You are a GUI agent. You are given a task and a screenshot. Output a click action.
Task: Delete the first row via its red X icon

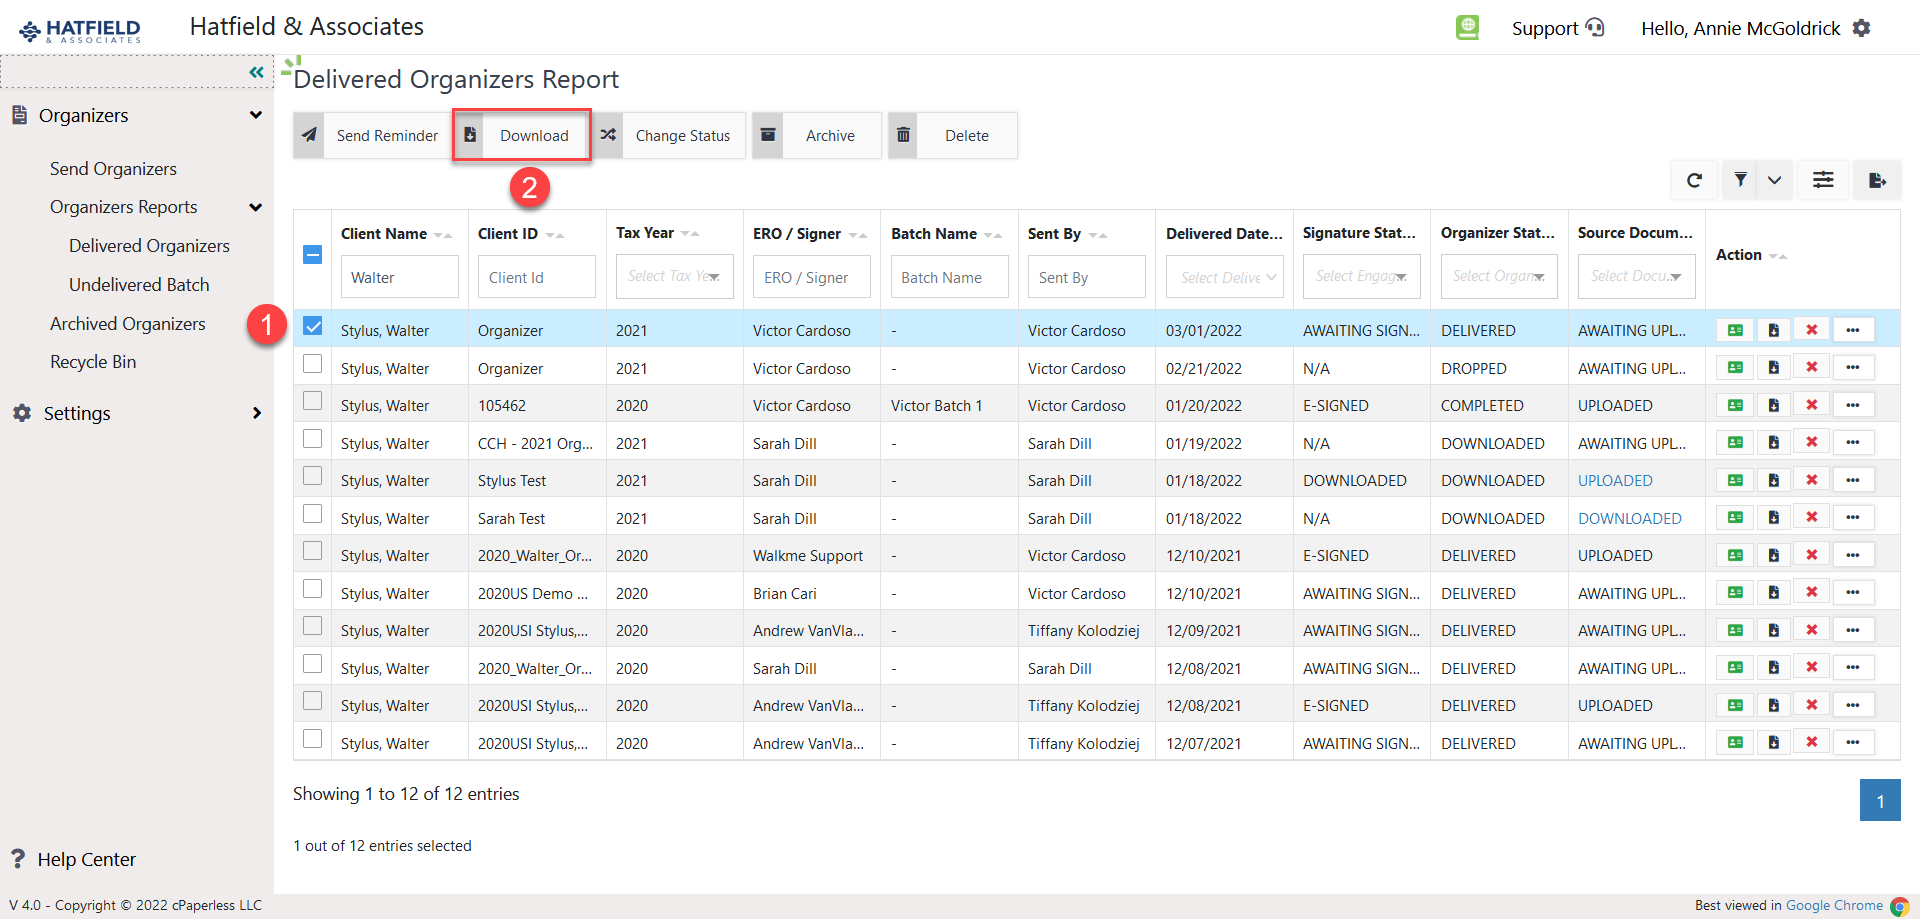[x=1811, y=329]
